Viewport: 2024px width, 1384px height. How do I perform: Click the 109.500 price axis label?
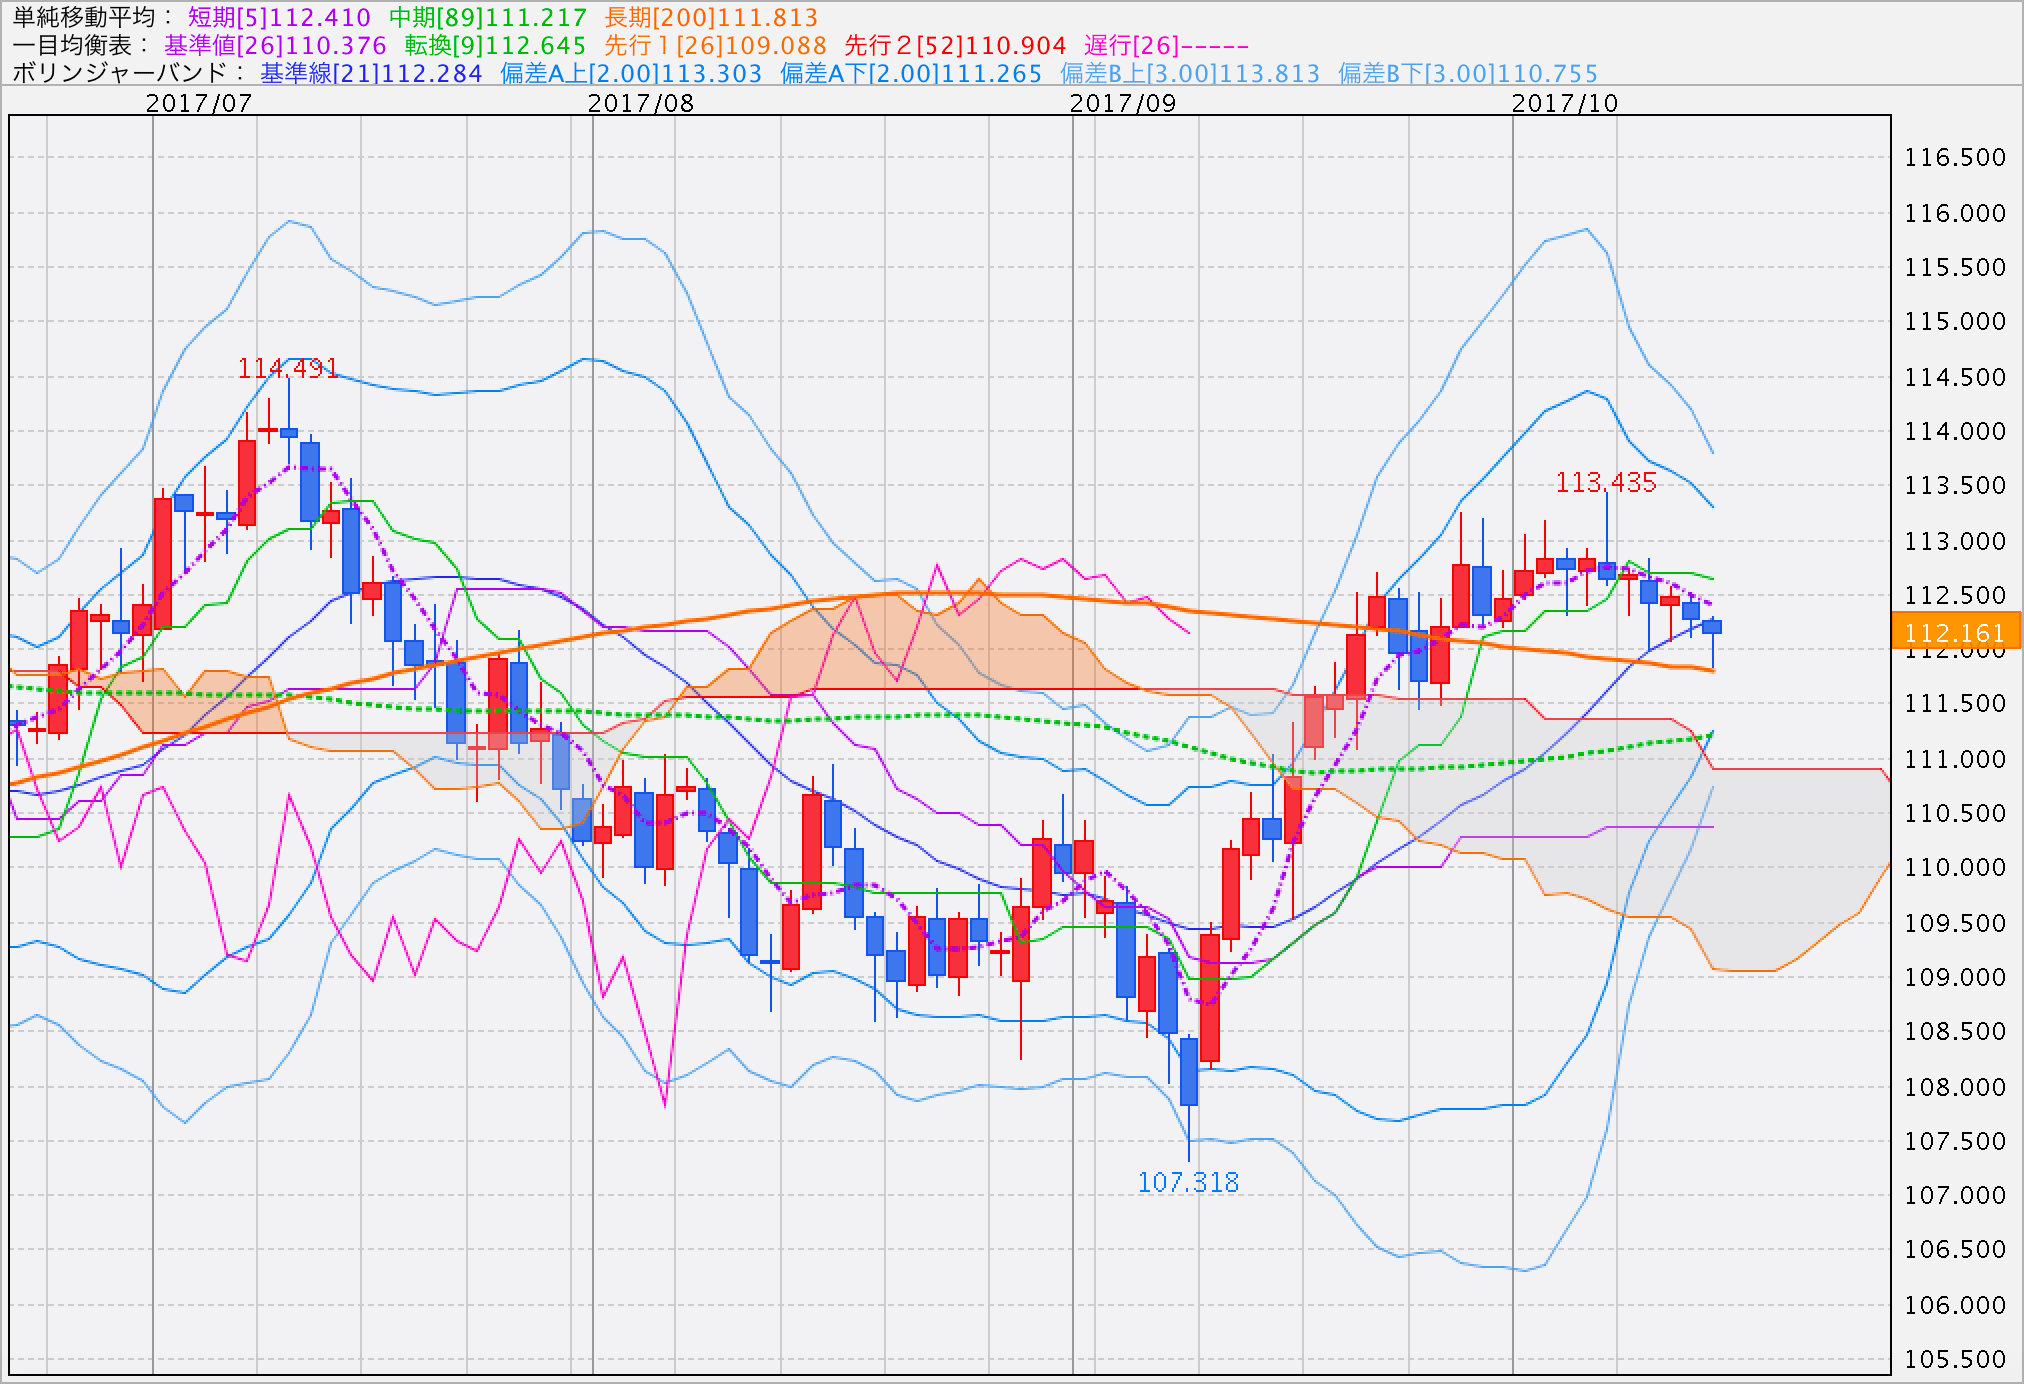[x=1955, y=923]
